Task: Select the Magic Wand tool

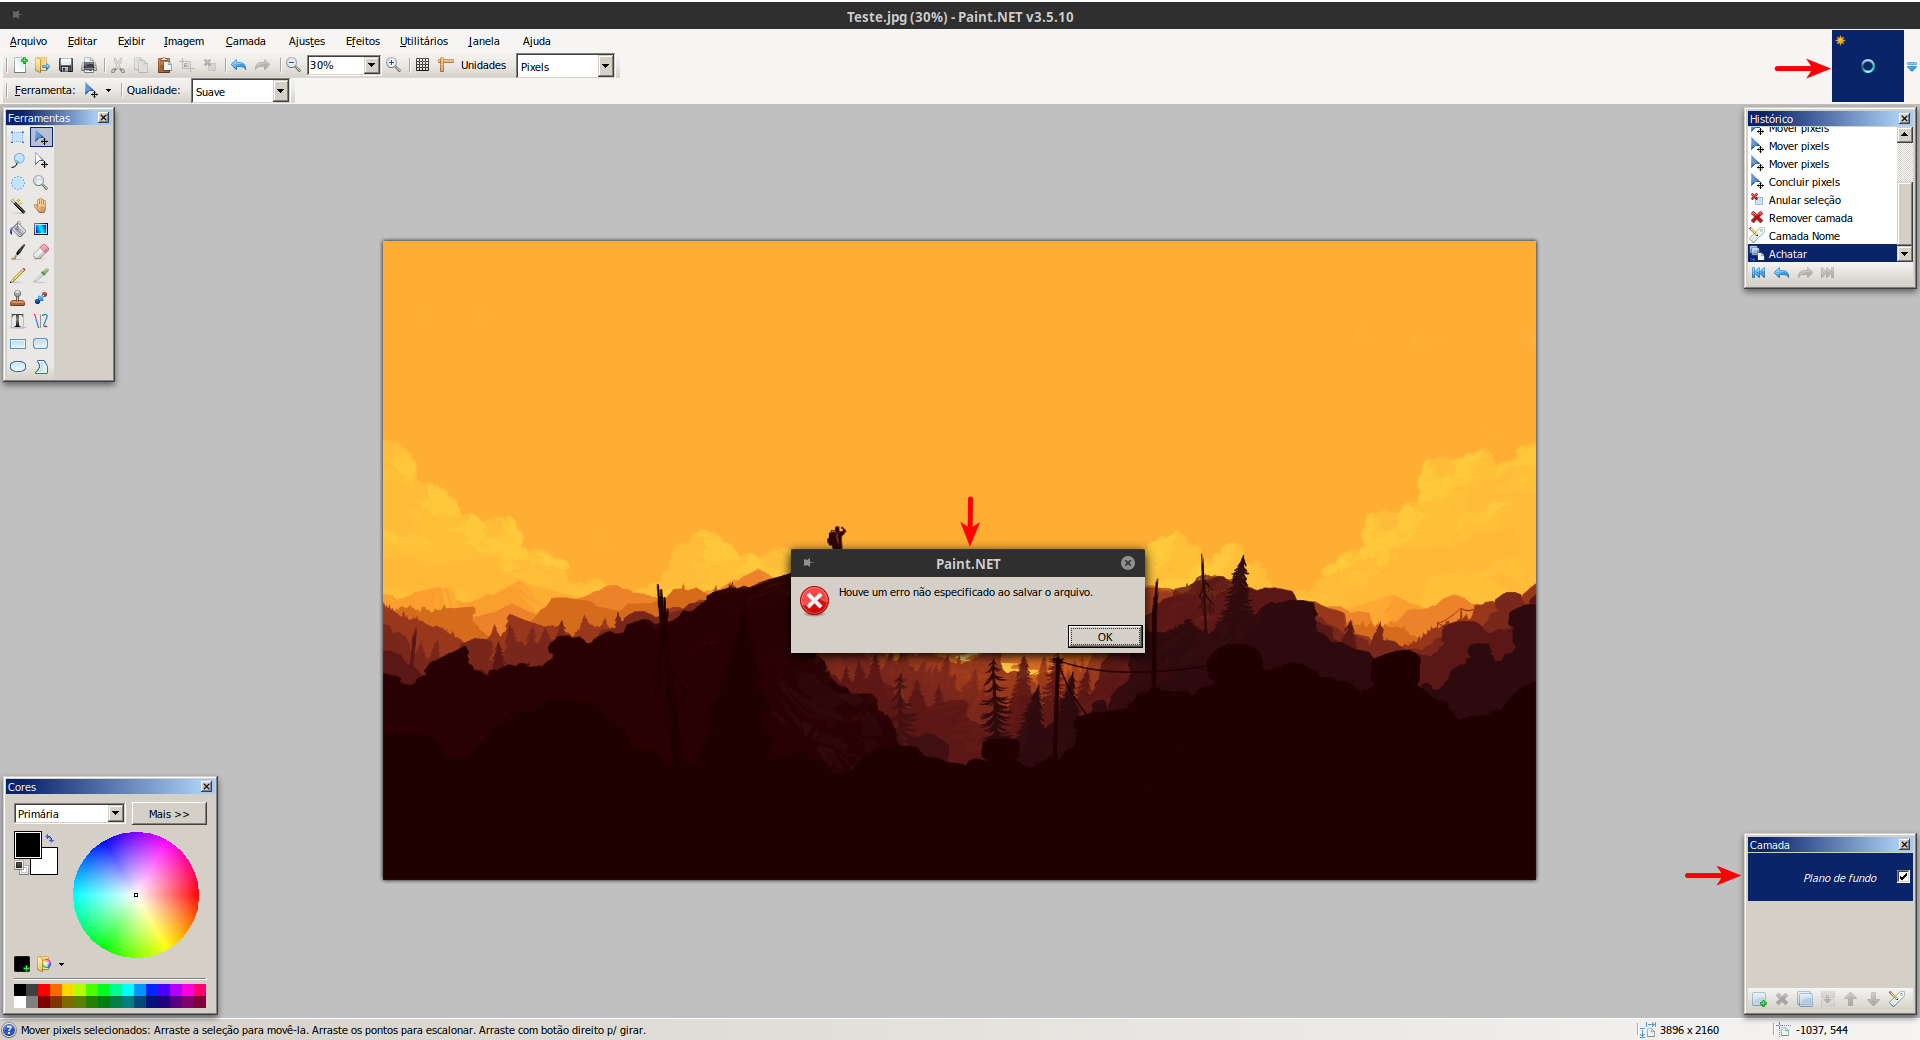Action: [18, 206]
